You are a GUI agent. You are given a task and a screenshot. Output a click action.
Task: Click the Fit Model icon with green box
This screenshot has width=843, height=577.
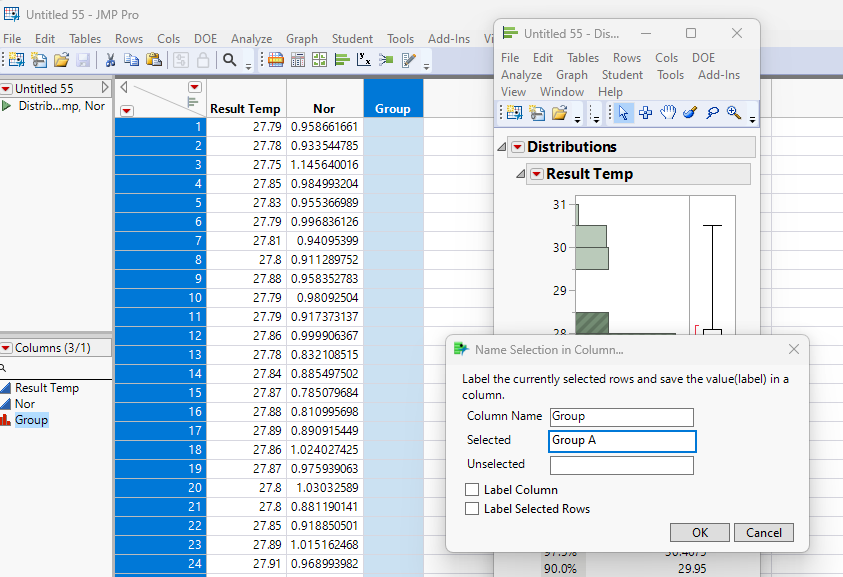click(x=386, y=60)
